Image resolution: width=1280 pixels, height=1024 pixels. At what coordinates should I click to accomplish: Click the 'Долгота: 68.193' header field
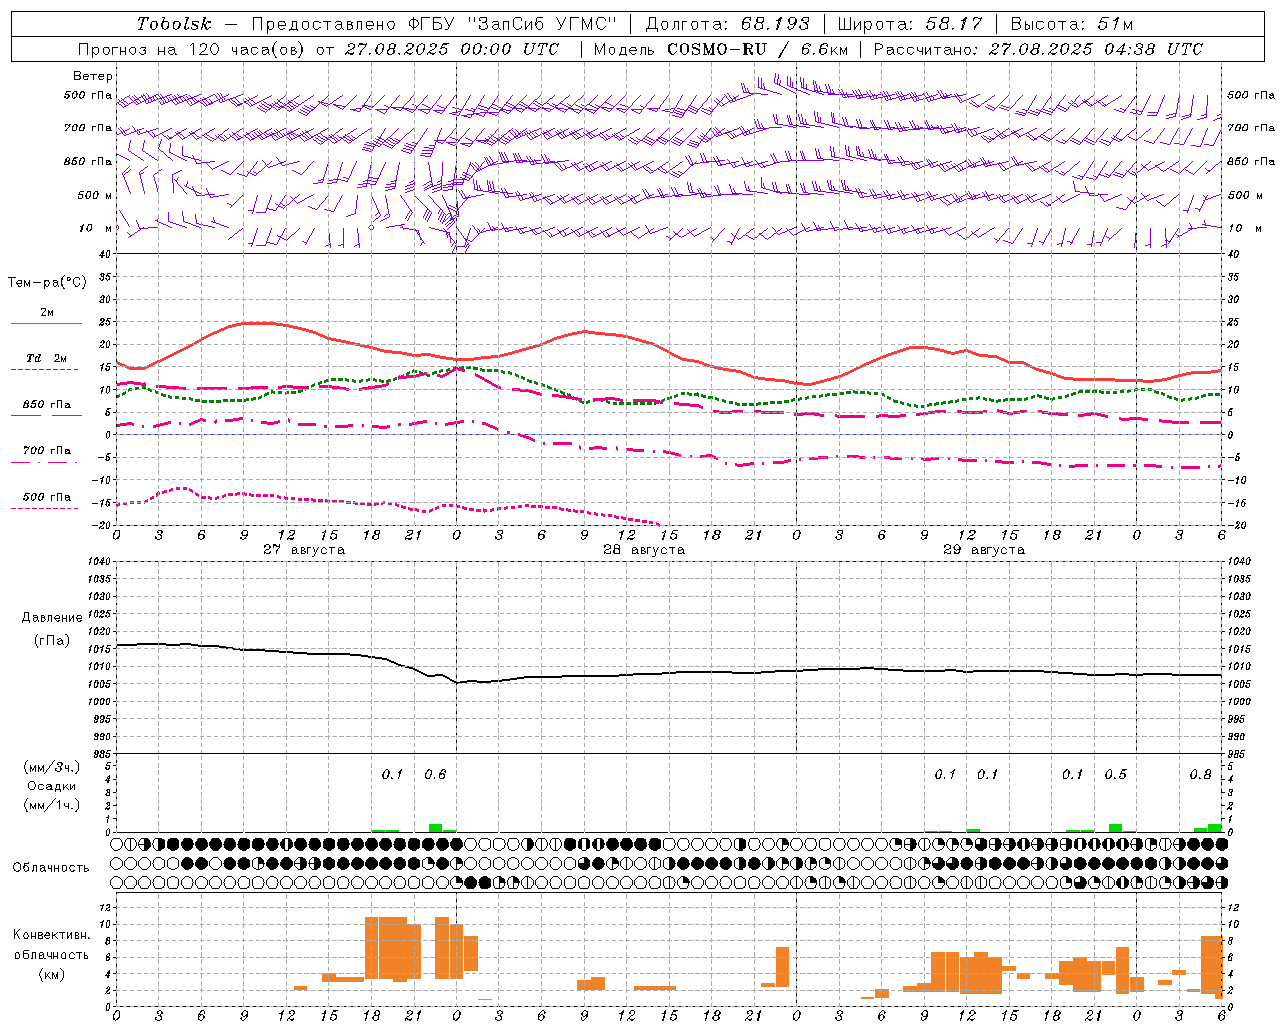click(x=727, y=24)
